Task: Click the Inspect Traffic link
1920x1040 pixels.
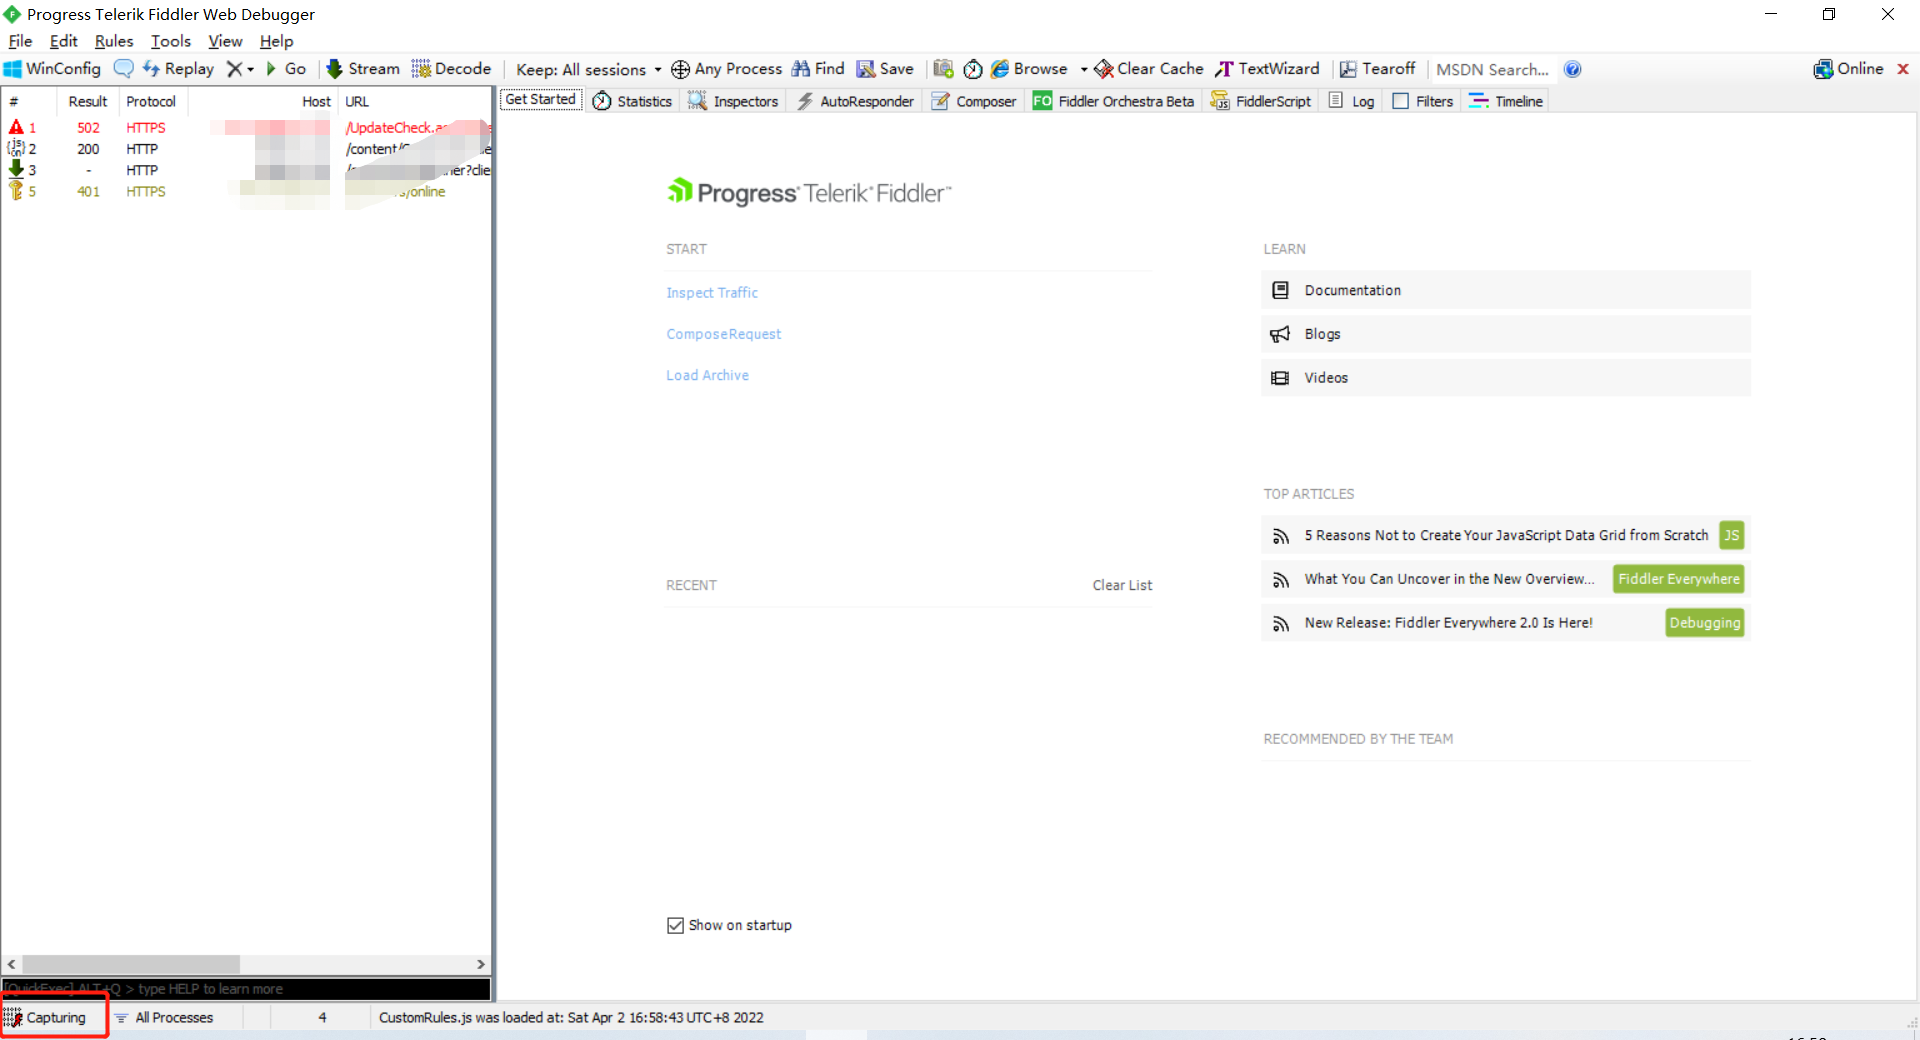Action: 712,293
